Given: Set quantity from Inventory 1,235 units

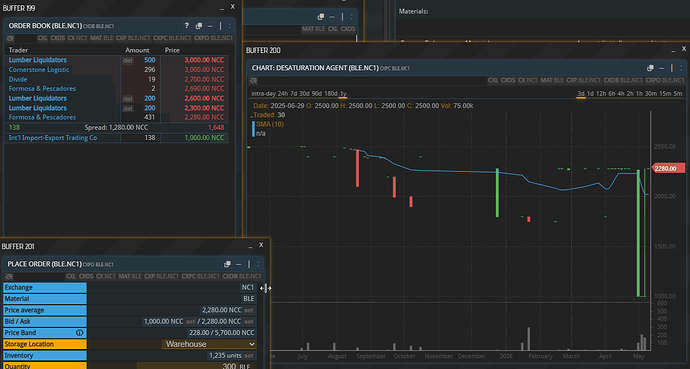Looking at the screenshot, I should coord(249,355).
